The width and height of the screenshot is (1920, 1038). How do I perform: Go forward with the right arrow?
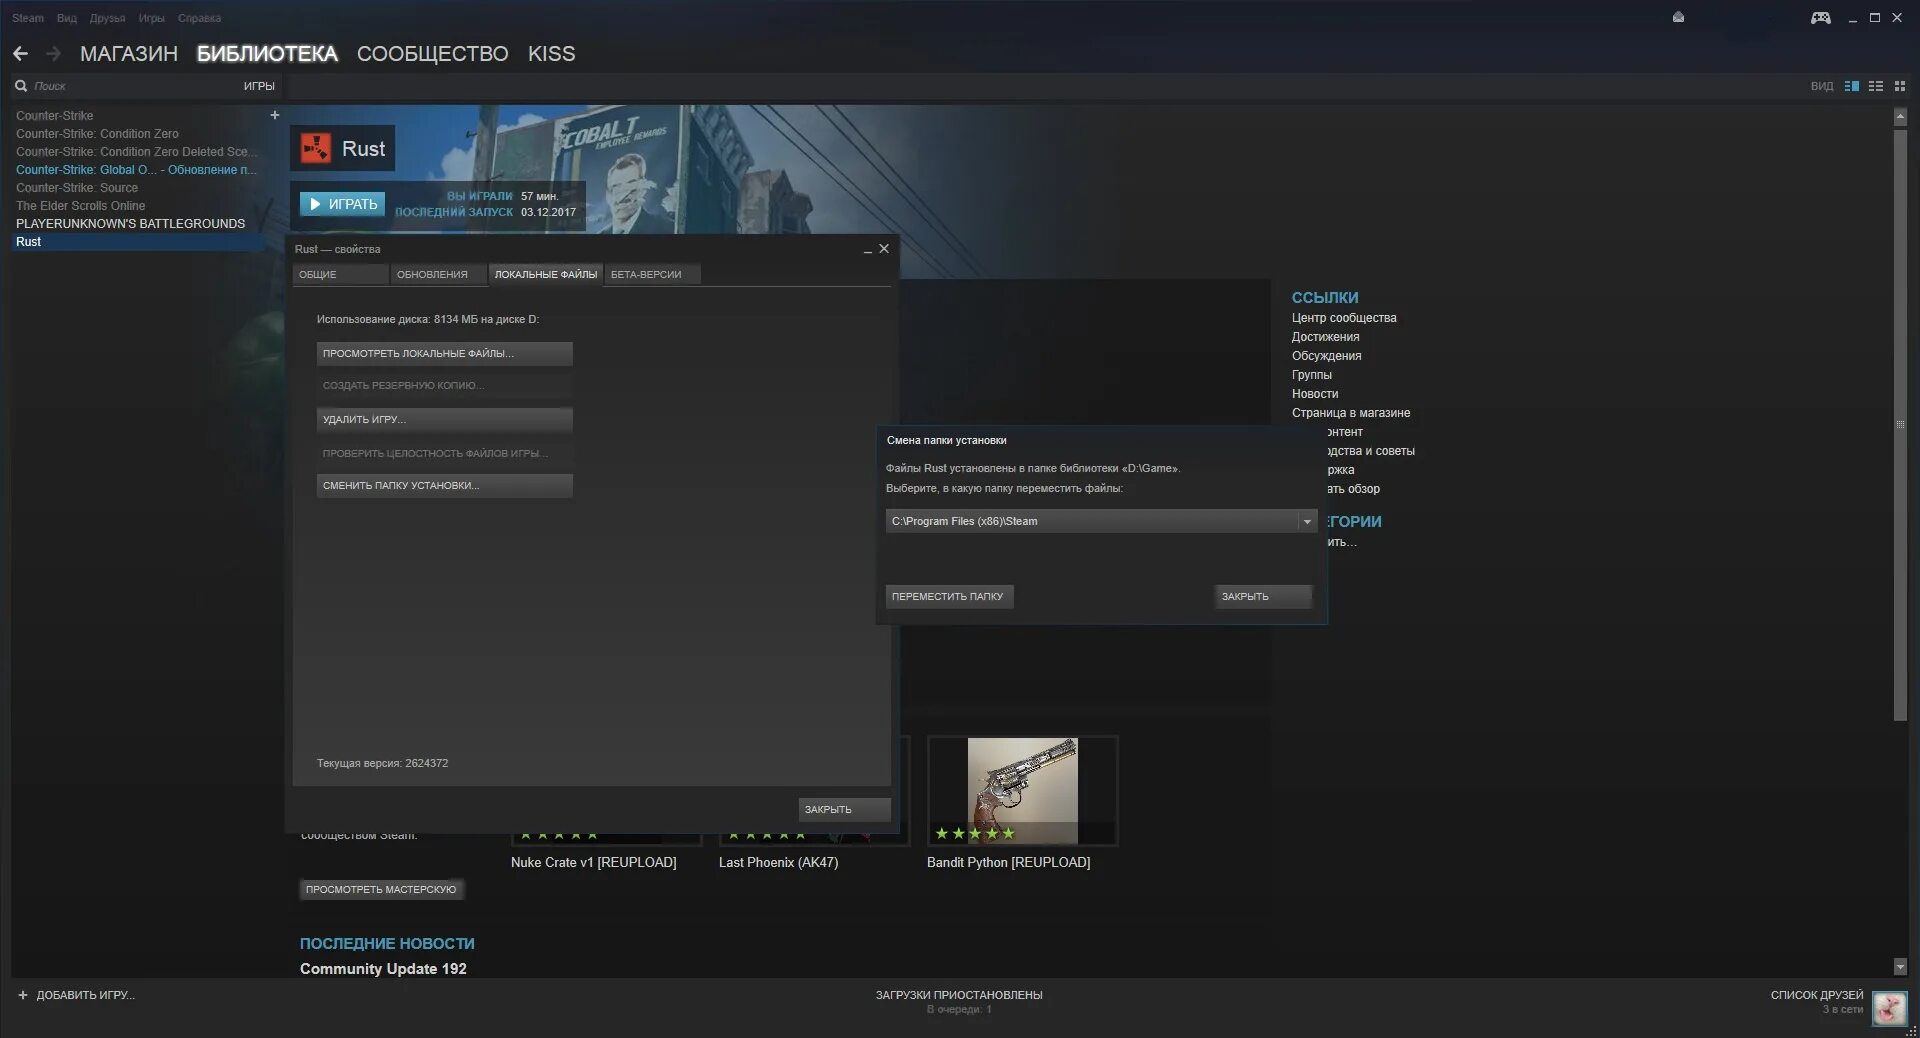(54, 54)
